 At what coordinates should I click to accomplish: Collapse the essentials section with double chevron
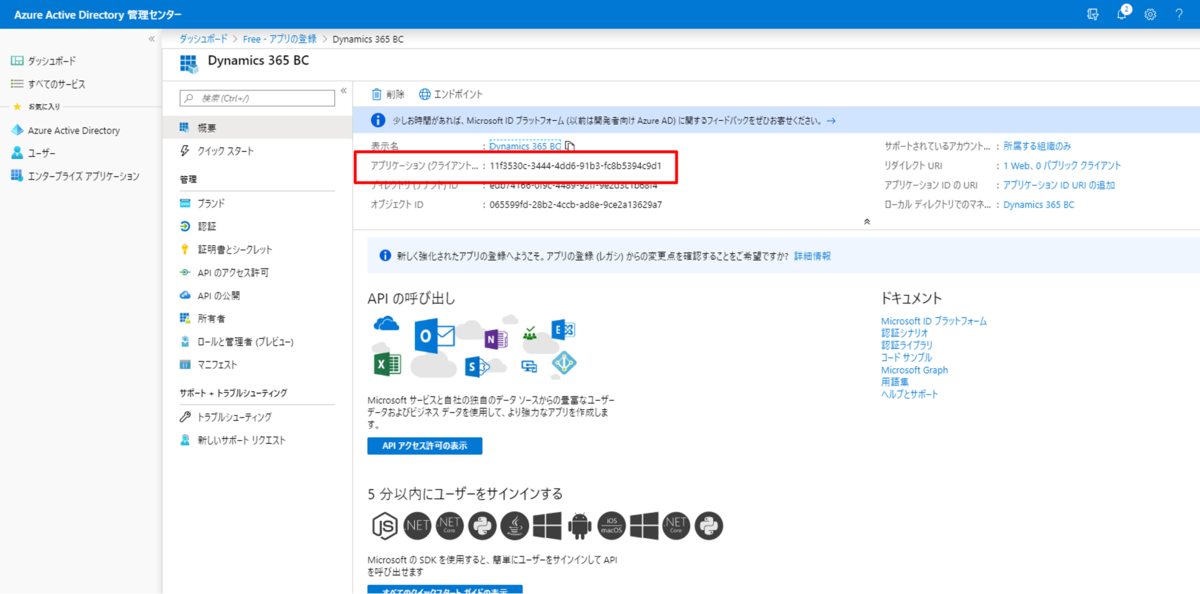(x=868, y=220)
